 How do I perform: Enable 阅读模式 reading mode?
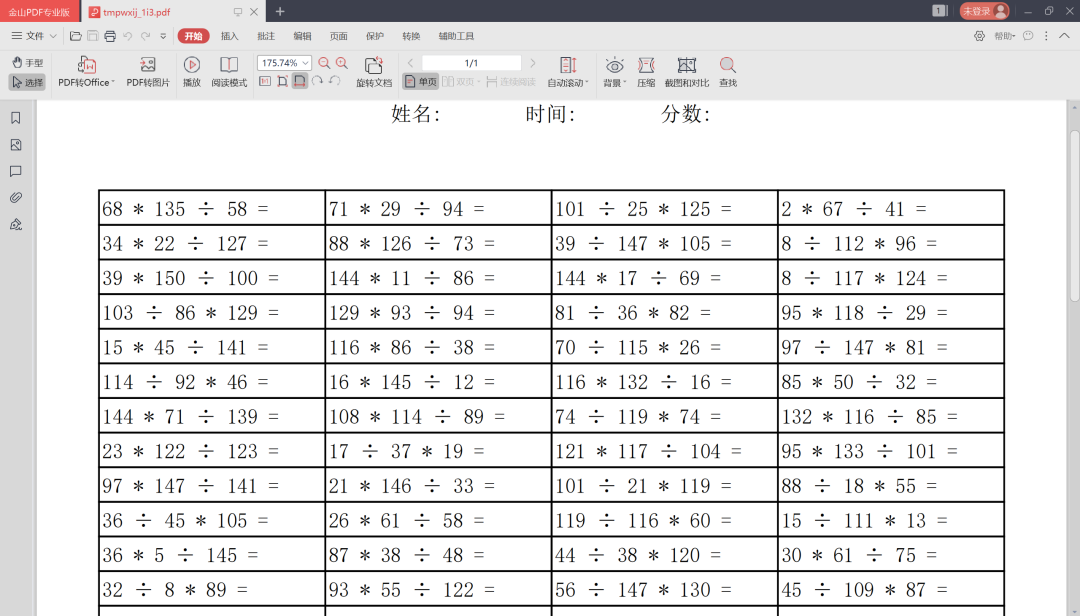click(229, 66)
